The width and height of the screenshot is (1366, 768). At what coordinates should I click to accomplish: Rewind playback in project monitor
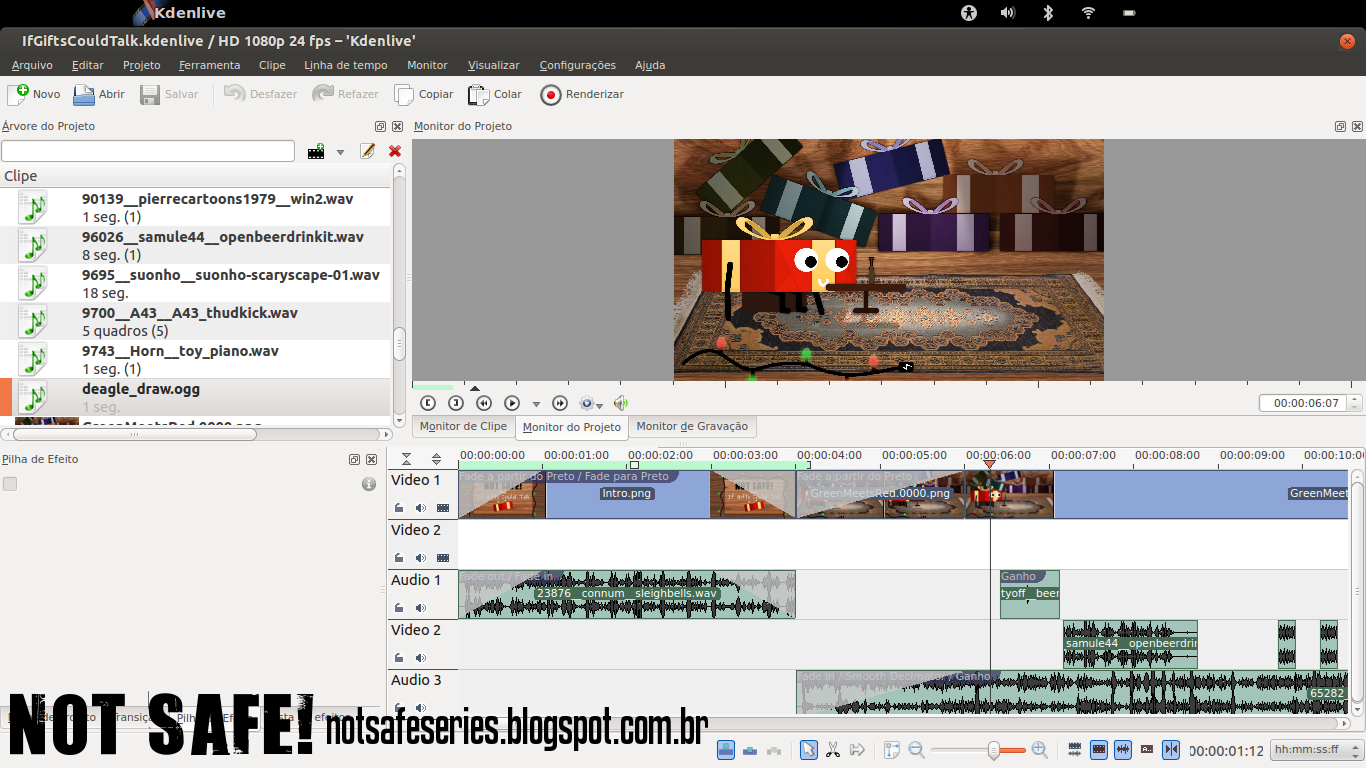(484, 403)
